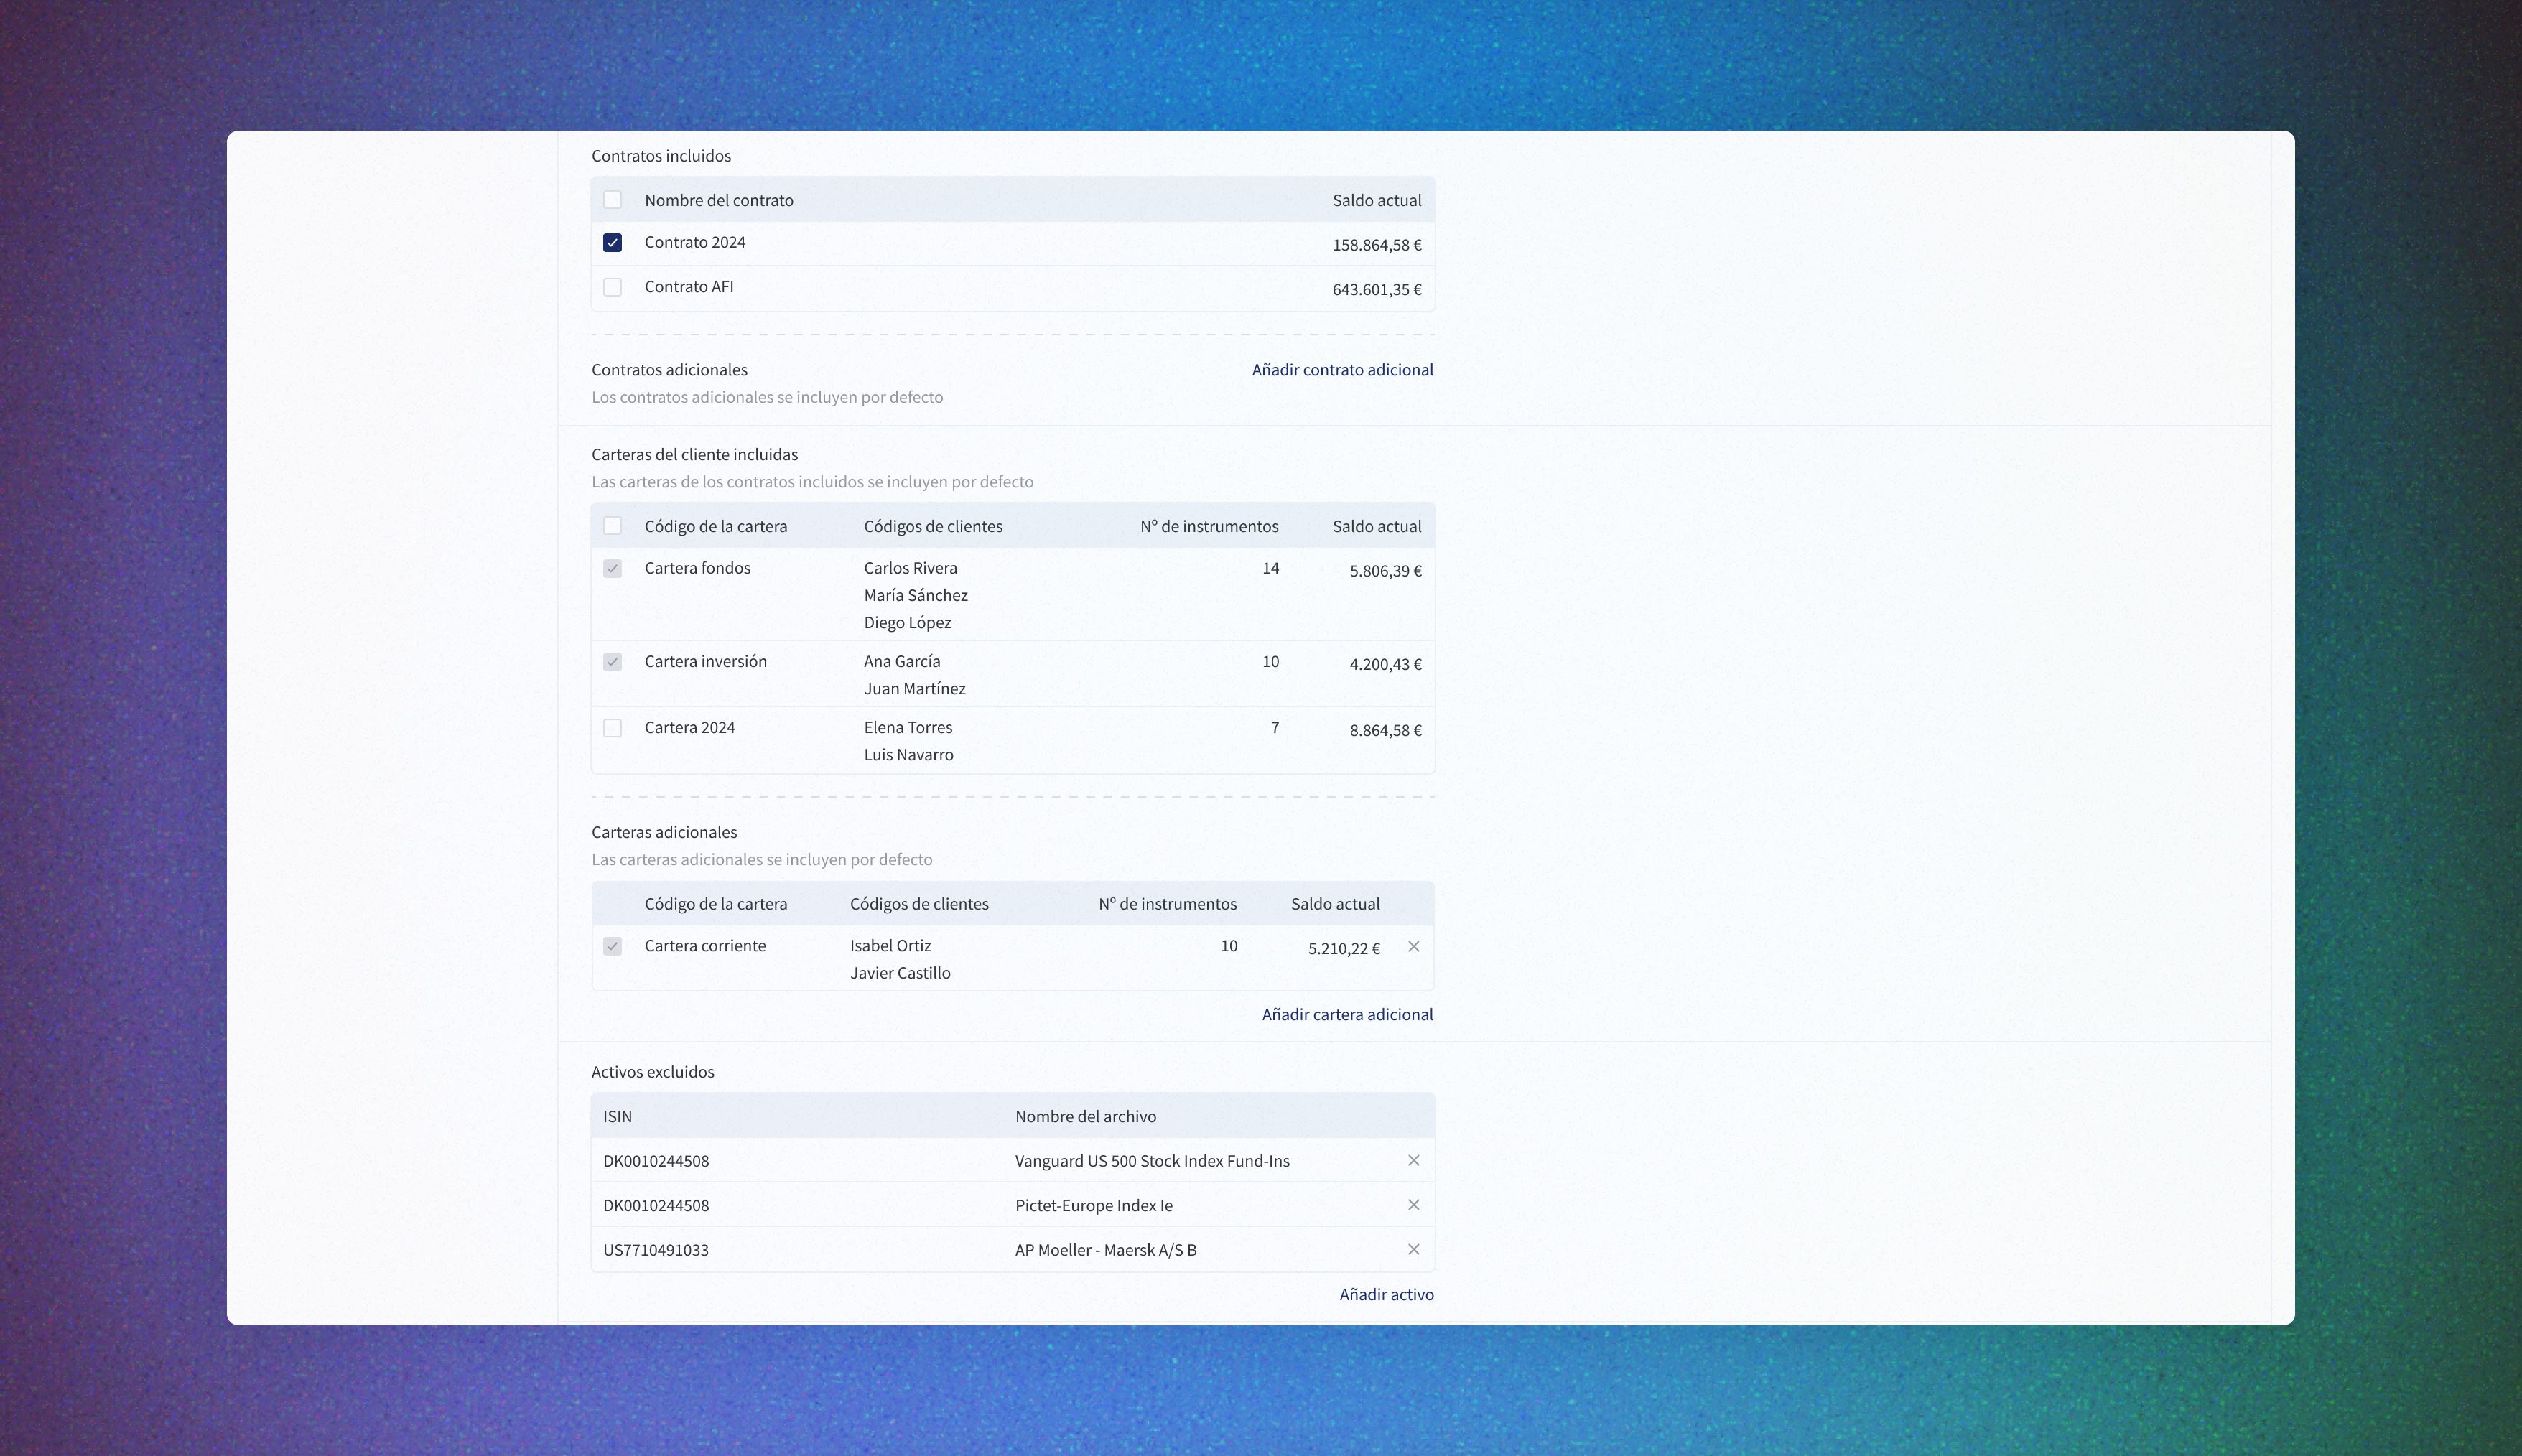Click the US7710491033 ISIN row

pyautogui.click(x=656, y=1250)
